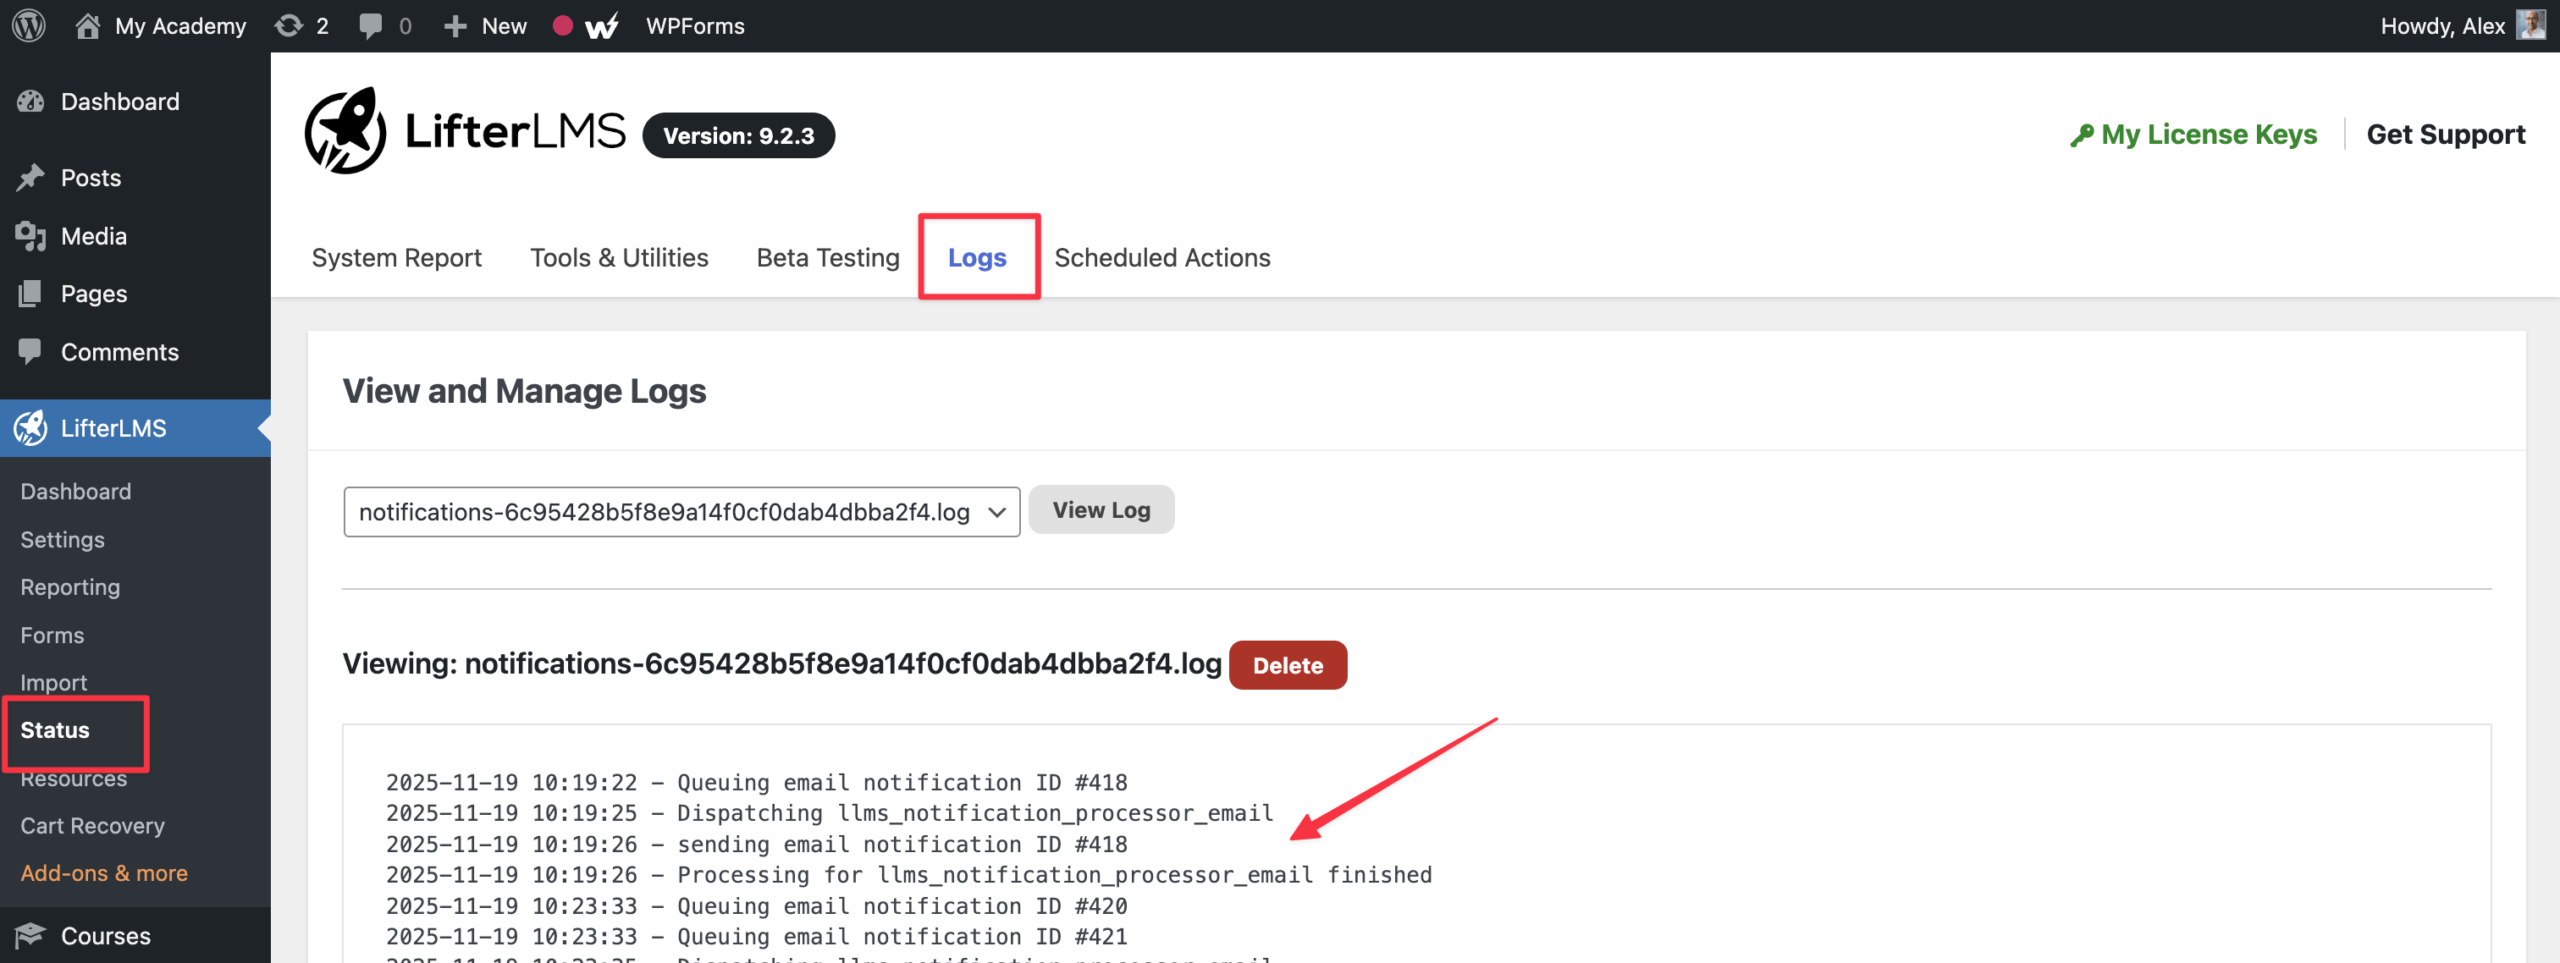
Task: Select Cart Recovery in LifterLMS submenu
Action: pyautogui.click(x=92, y=826)
